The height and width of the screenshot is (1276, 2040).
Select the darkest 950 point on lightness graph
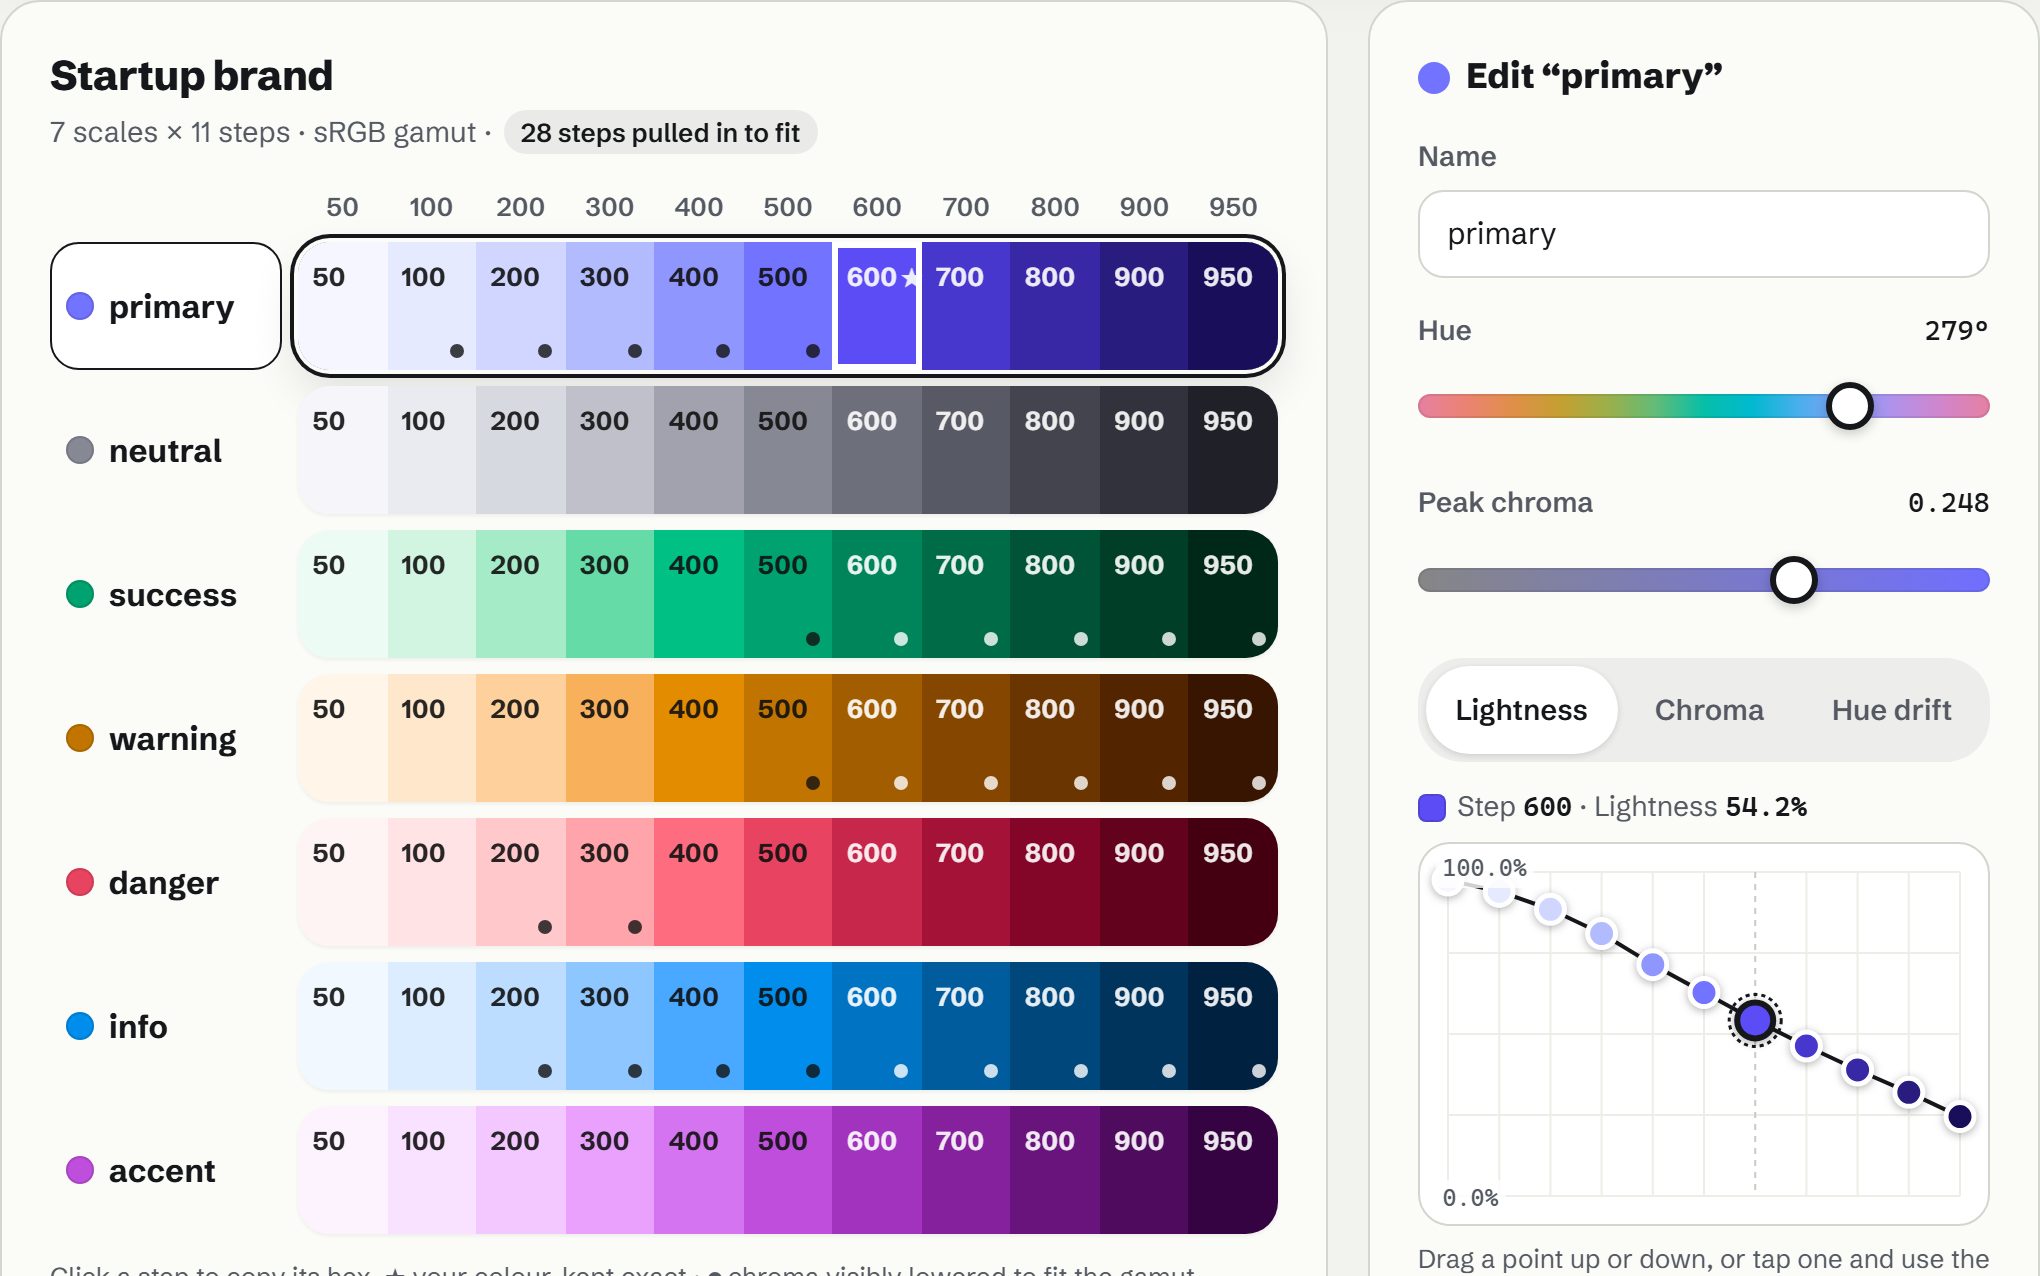[1960, 1116]
